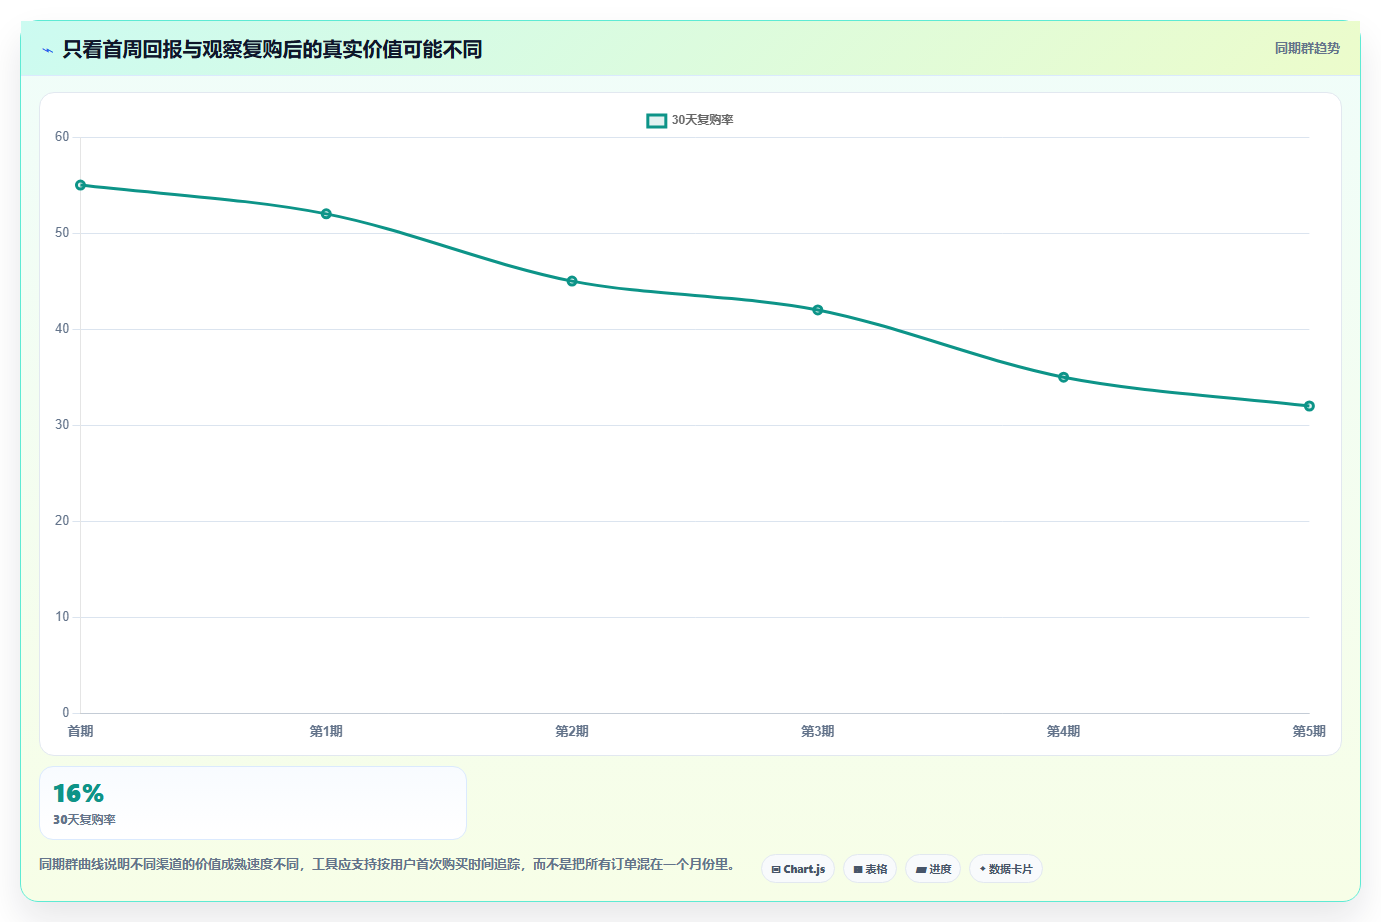The image size is (1381, 922).
Task: Click the 20 y-axis label
Action: tap(62, 521)
